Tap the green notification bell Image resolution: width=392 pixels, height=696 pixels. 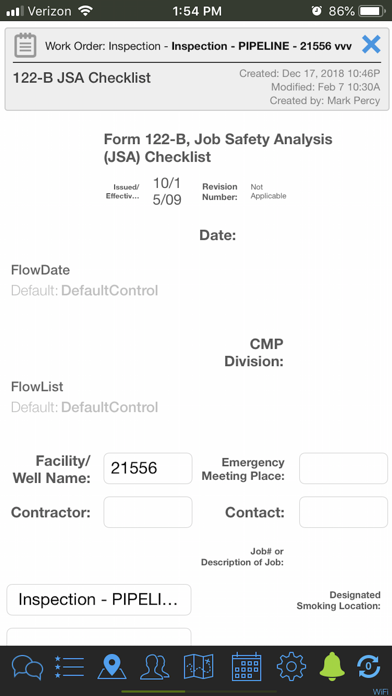tap(332, 667)
